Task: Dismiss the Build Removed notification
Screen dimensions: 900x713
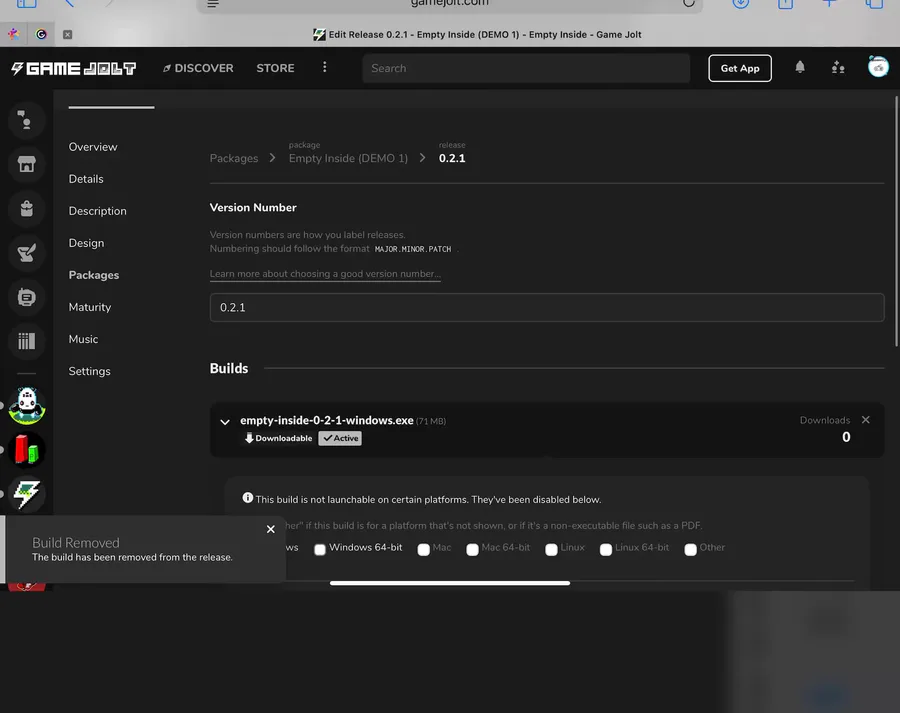Action: (271, 529)
